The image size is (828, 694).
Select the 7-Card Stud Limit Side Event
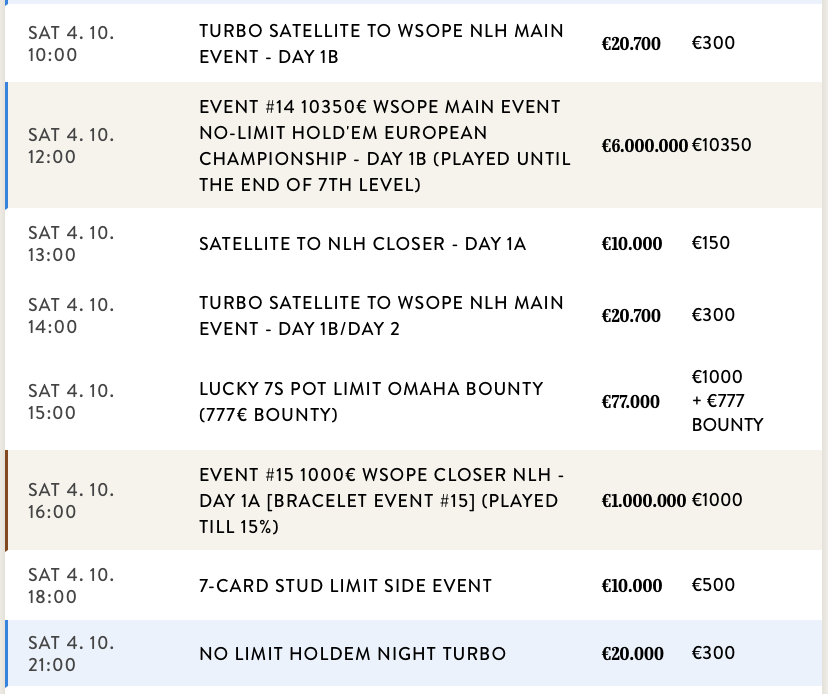click(345, 585)
